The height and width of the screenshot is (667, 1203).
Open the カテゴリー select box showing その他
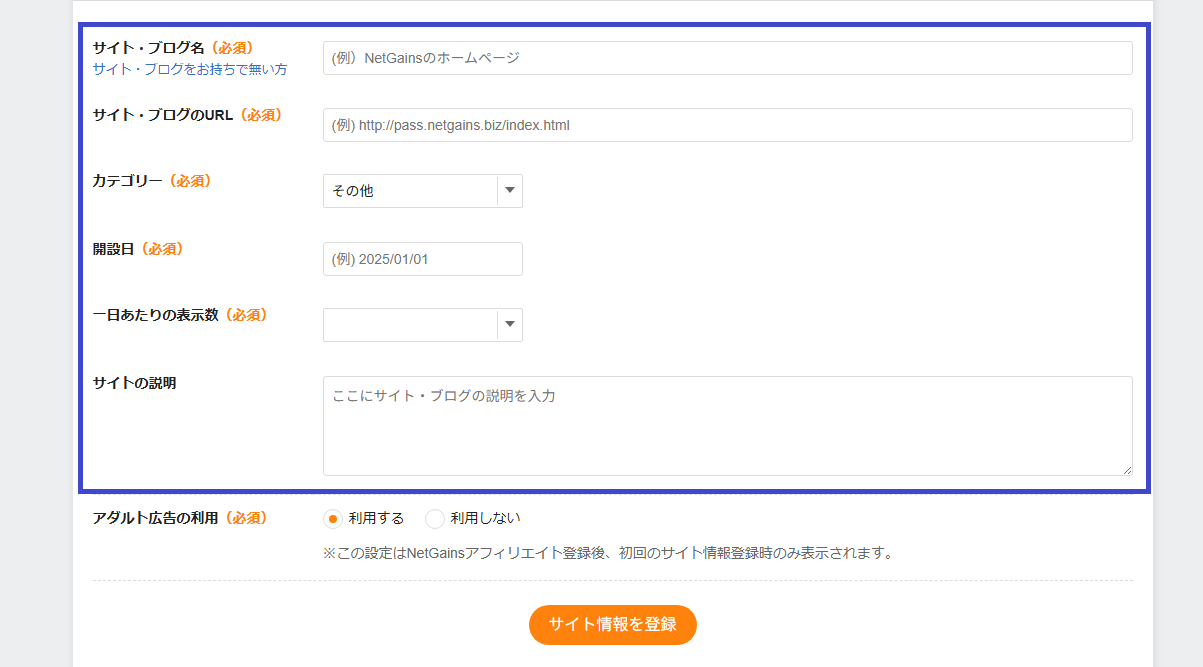[x=410, y=191]
